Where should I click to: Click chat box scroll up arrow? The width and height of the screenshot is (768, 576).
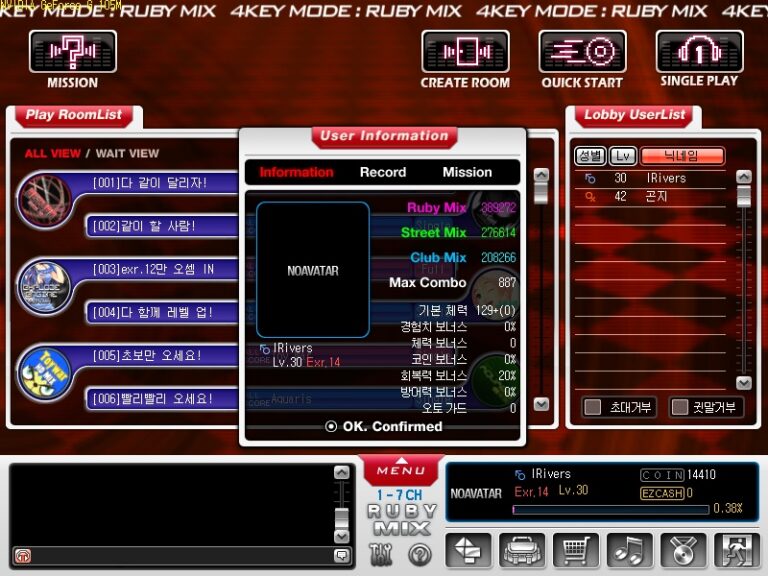click(x=341, y=472)
